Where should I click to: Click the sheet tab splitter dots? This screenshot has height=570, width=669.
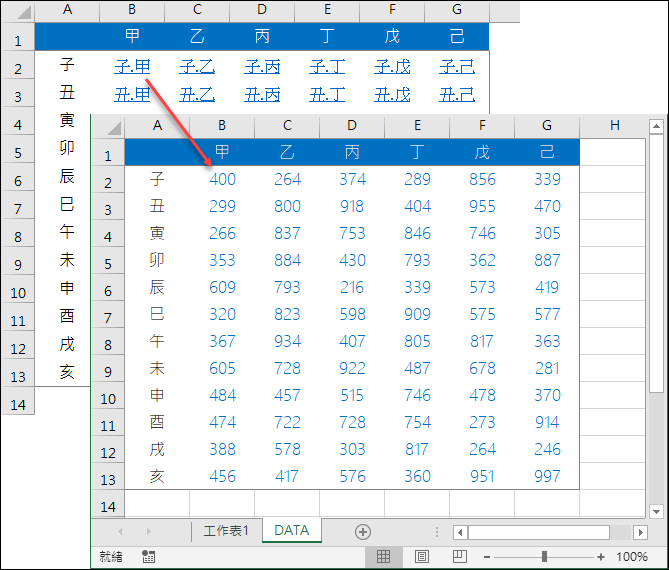click(x=436, y=532)
